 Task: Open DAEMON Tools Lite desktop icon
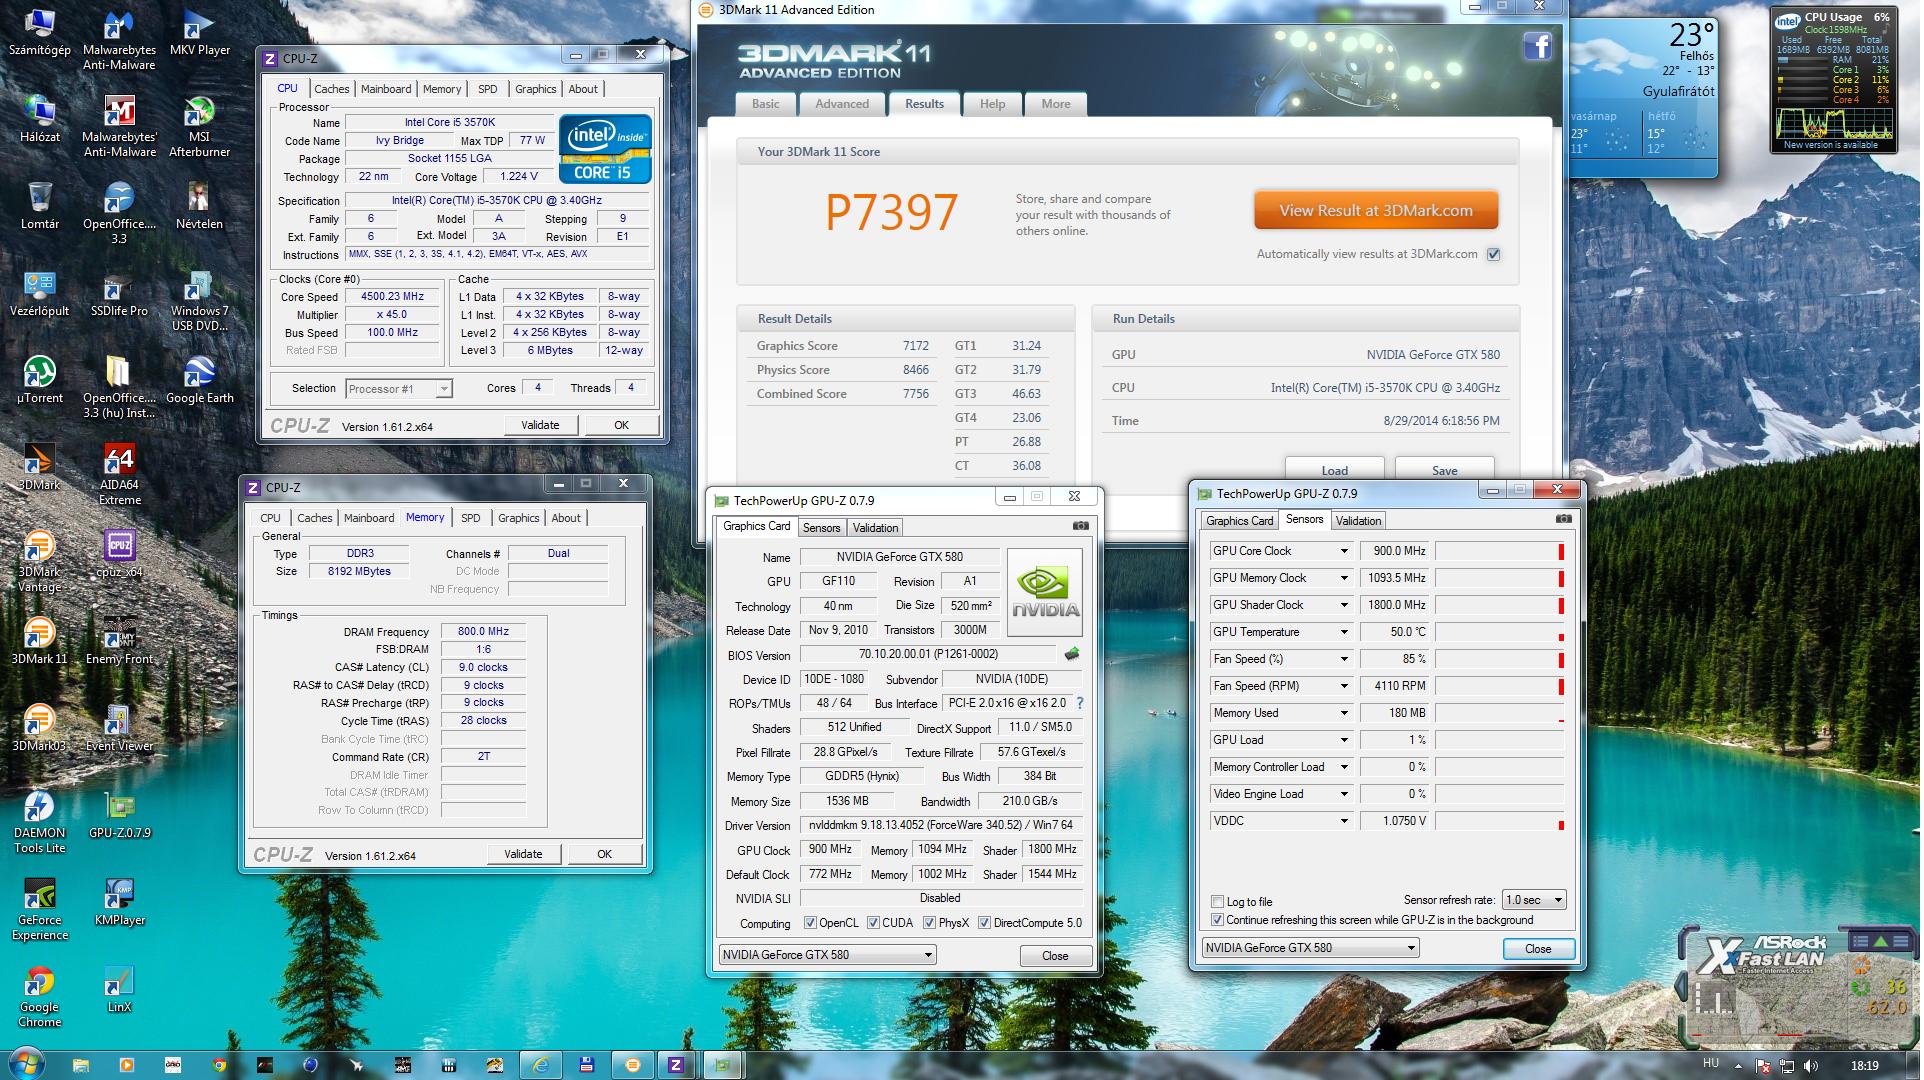(39, 822)
